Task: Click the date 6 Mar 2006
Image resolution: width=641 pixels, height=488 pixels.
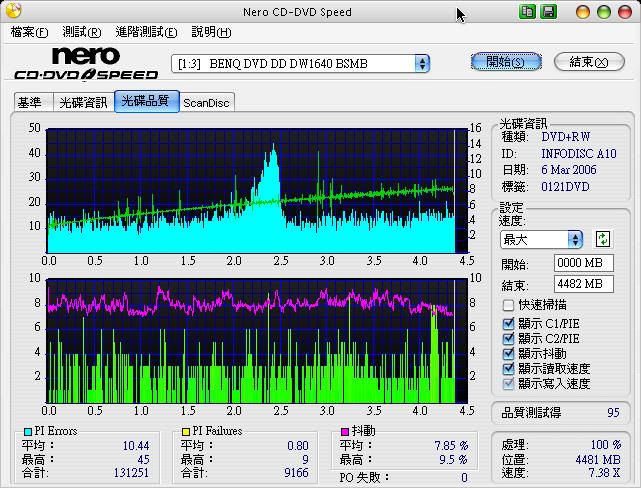Action: point(569,170)
